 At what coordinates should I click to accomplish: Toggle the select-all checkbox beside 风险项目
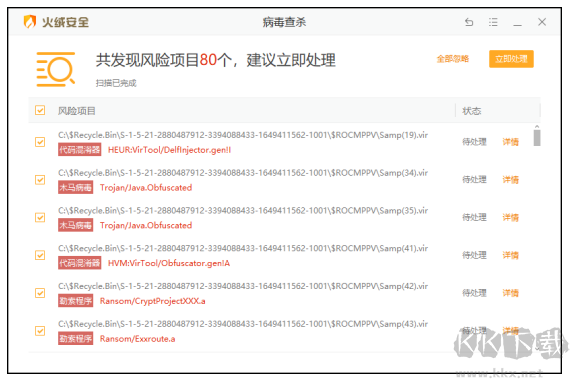tap(40, 110)
